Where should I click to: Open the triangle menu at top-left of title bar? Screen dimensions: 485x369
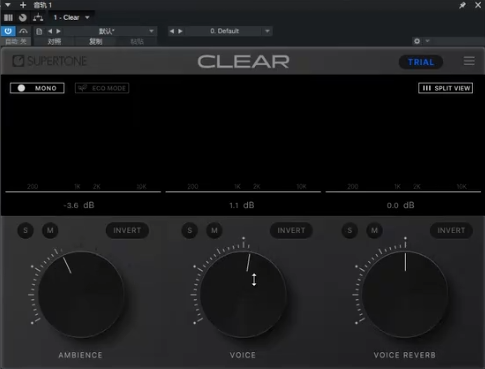pos(8,5)
